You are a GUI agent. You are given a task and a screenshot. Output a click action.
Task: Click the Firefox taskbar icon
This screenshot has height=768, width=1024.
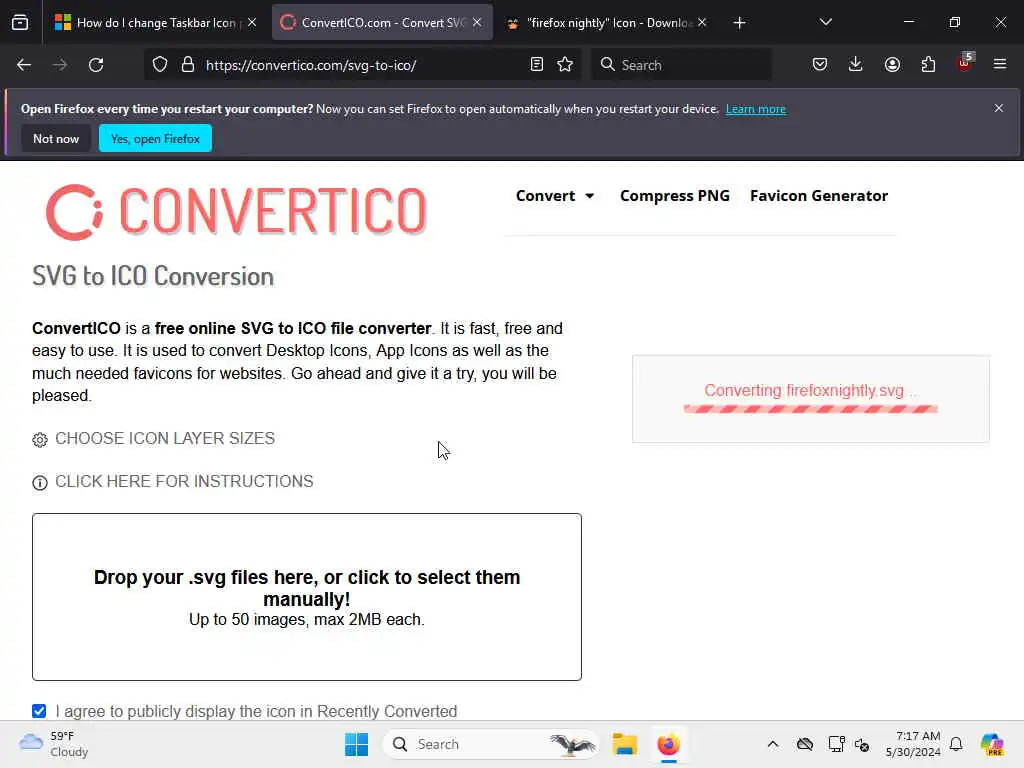coord(668,744)
